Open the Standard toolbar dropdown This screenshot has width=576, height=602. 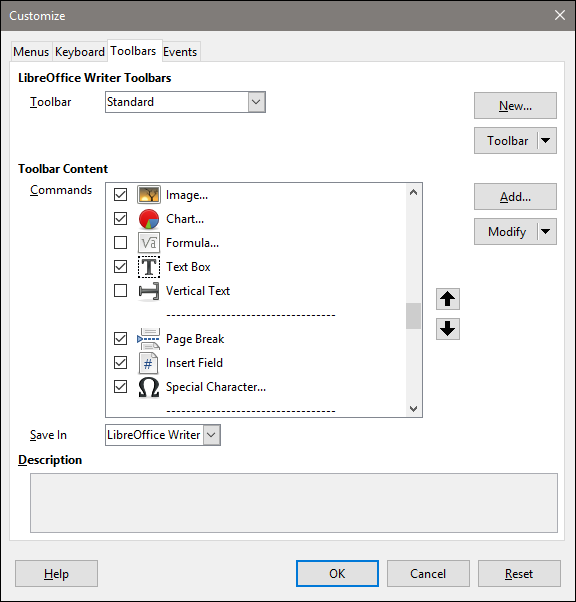click(x=257, y=102)
